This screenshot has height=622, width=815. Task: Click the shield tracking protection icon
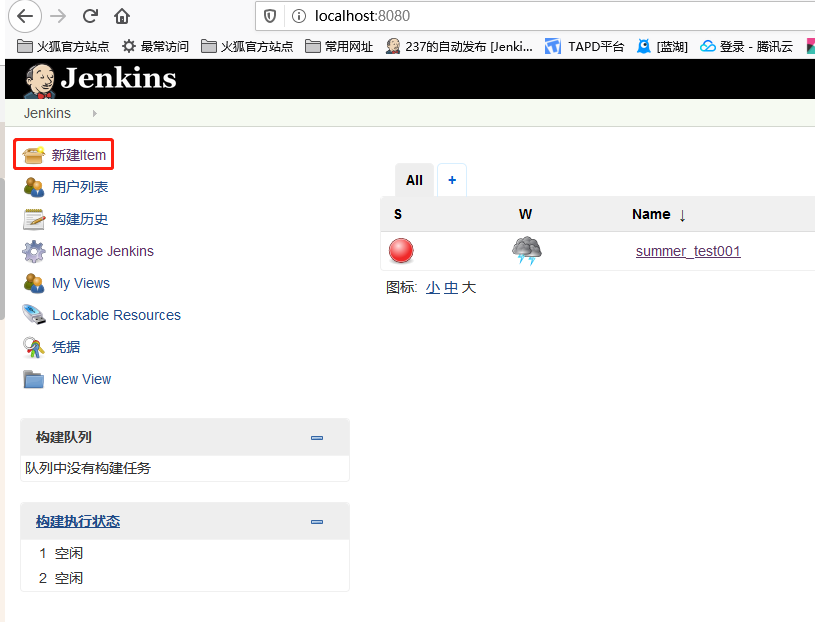(x=270, y=16)
